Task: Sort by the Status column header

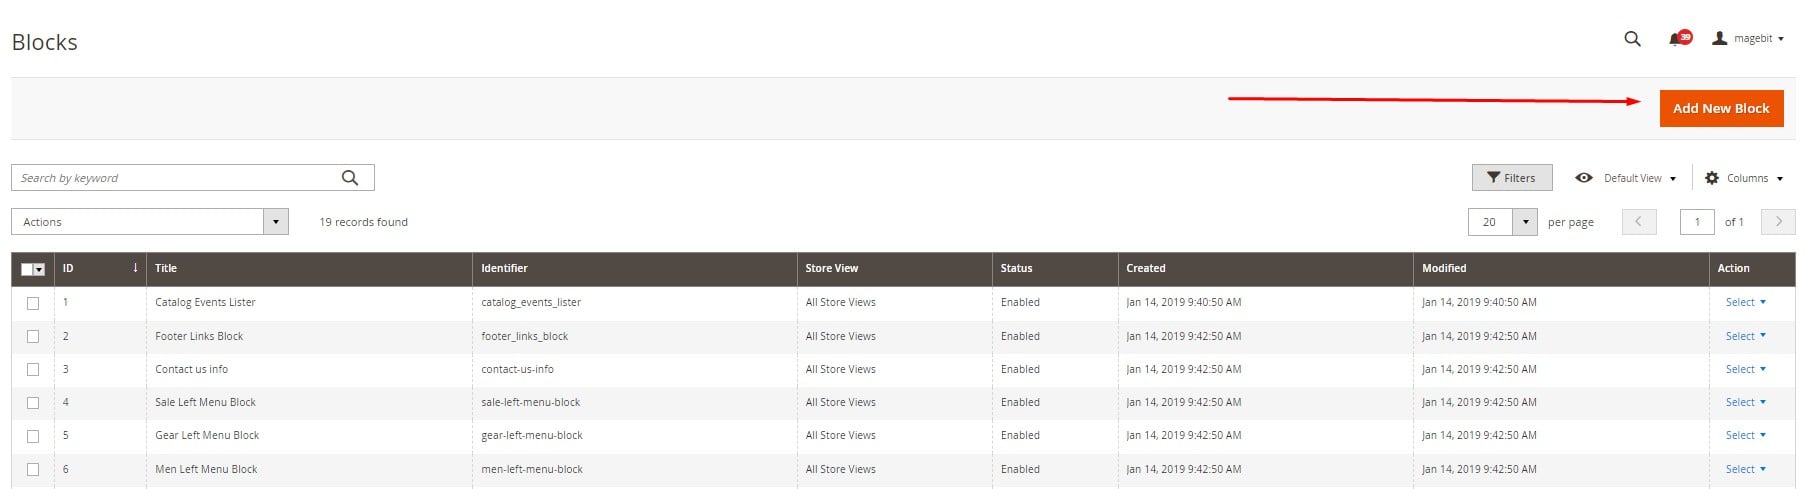Action: (x=1055, y=268)
